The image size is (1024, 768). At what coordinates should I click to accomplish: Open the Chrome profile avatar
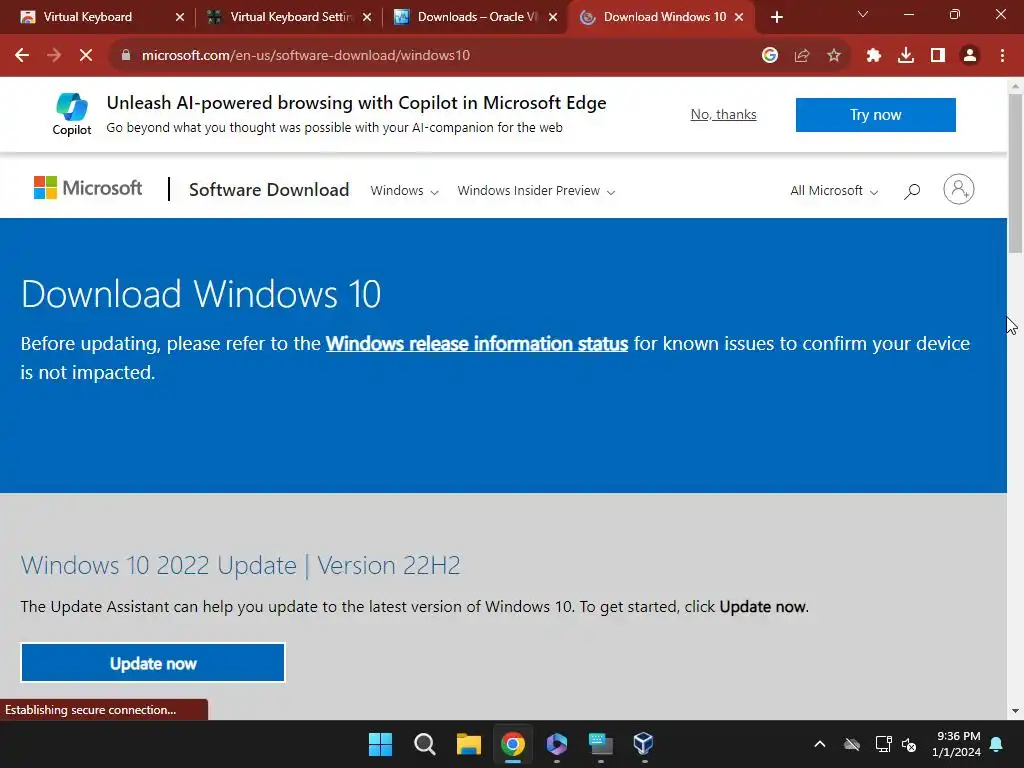click(970, 56)
